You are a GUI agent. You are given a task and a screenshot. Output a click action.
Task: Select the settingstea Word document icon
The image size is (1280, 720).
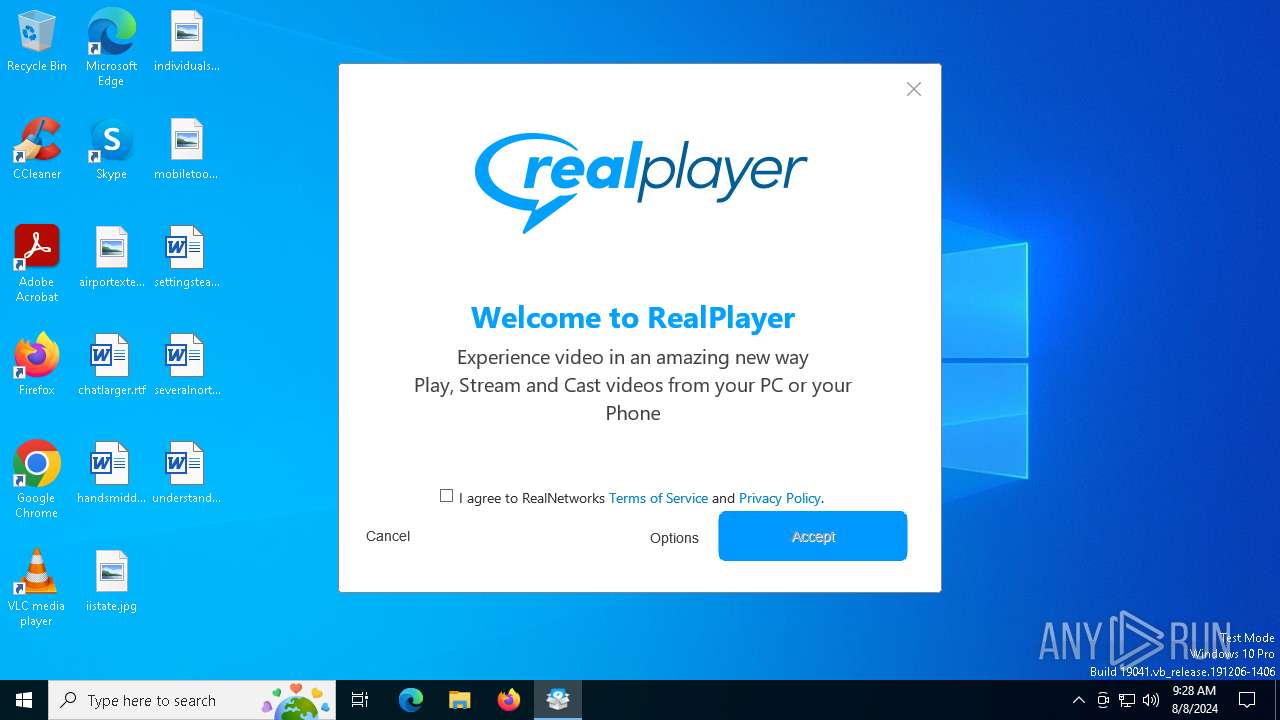pos(186,258)
